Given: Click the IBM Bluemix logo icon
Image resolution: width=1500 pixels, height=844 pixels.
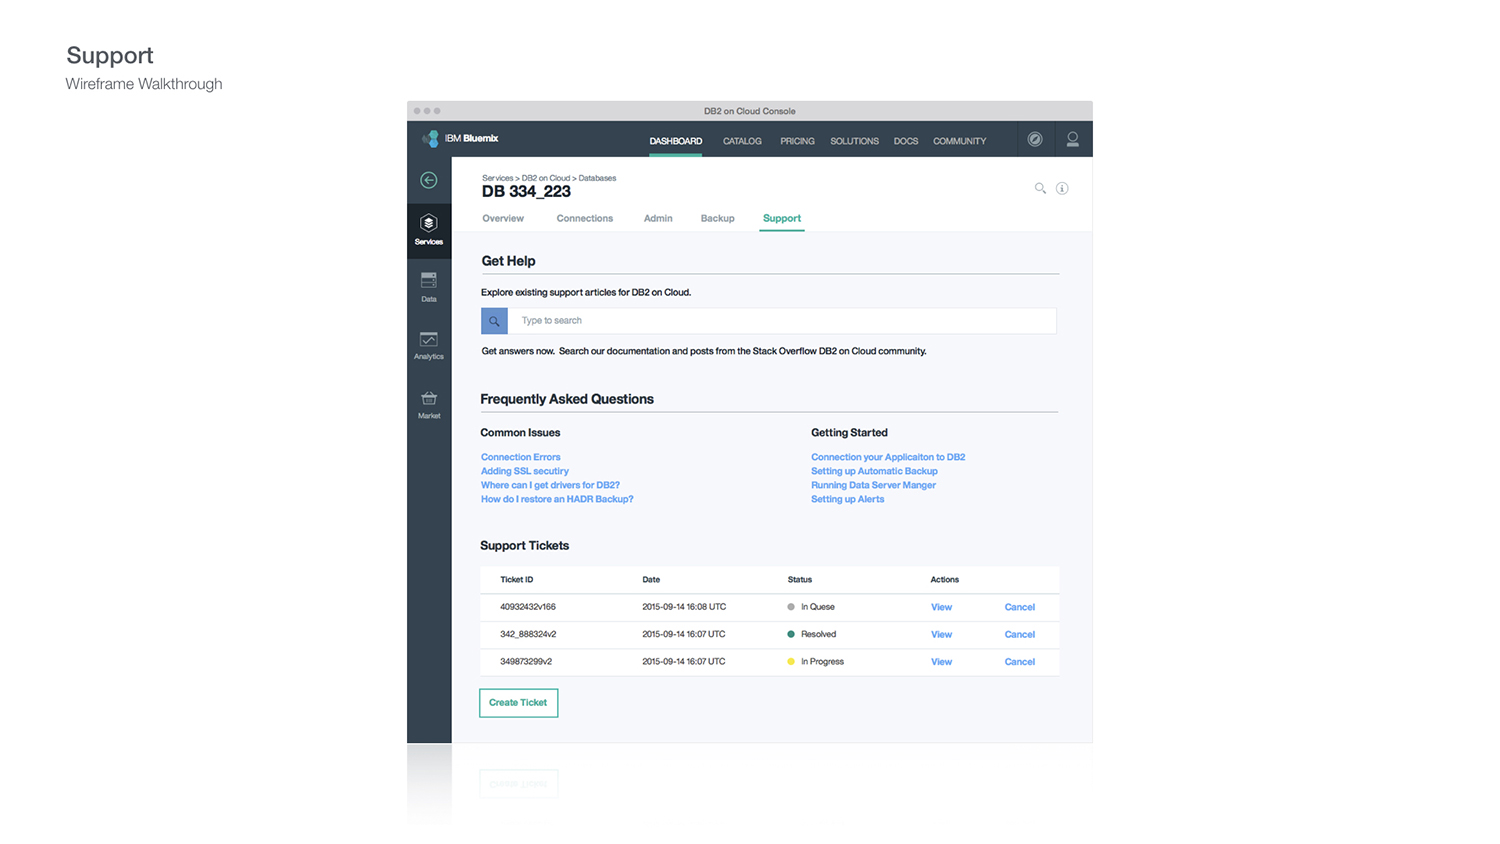Looking at the screenshot, I should 431,139.
